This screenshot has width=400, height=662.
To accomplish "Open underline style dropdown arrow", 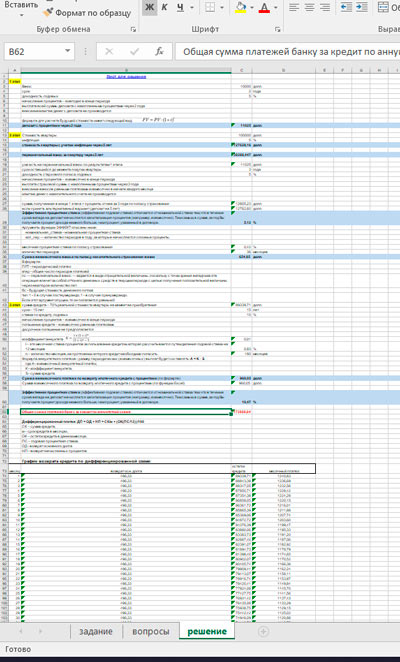I will click(x=192, y=8).
